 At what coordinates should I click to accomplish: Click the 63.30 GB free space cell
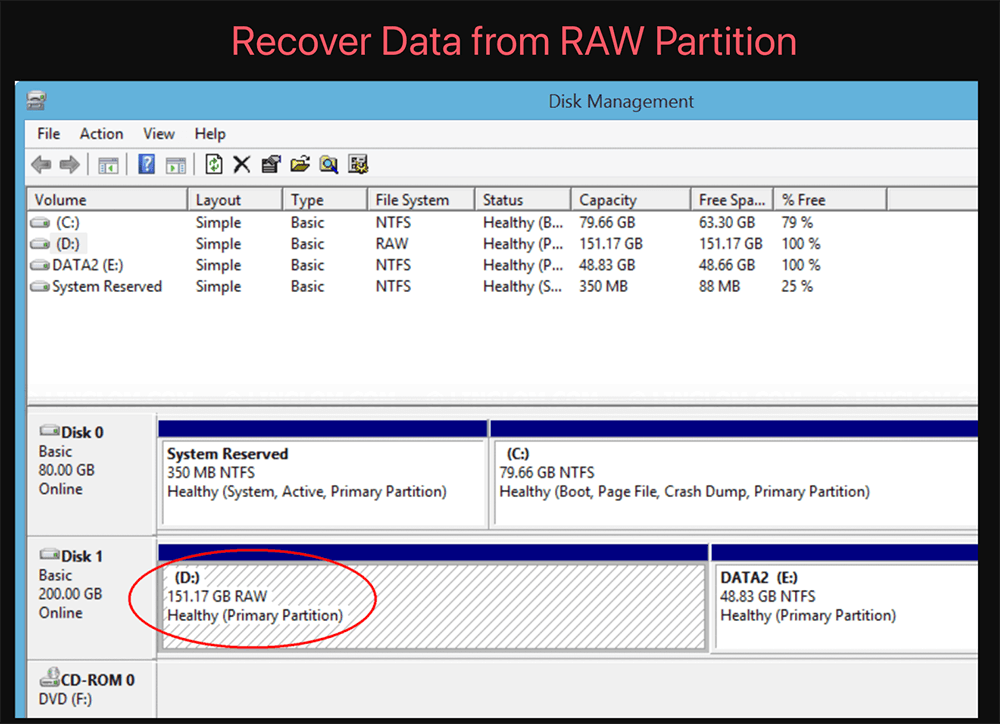coord(727,223)
